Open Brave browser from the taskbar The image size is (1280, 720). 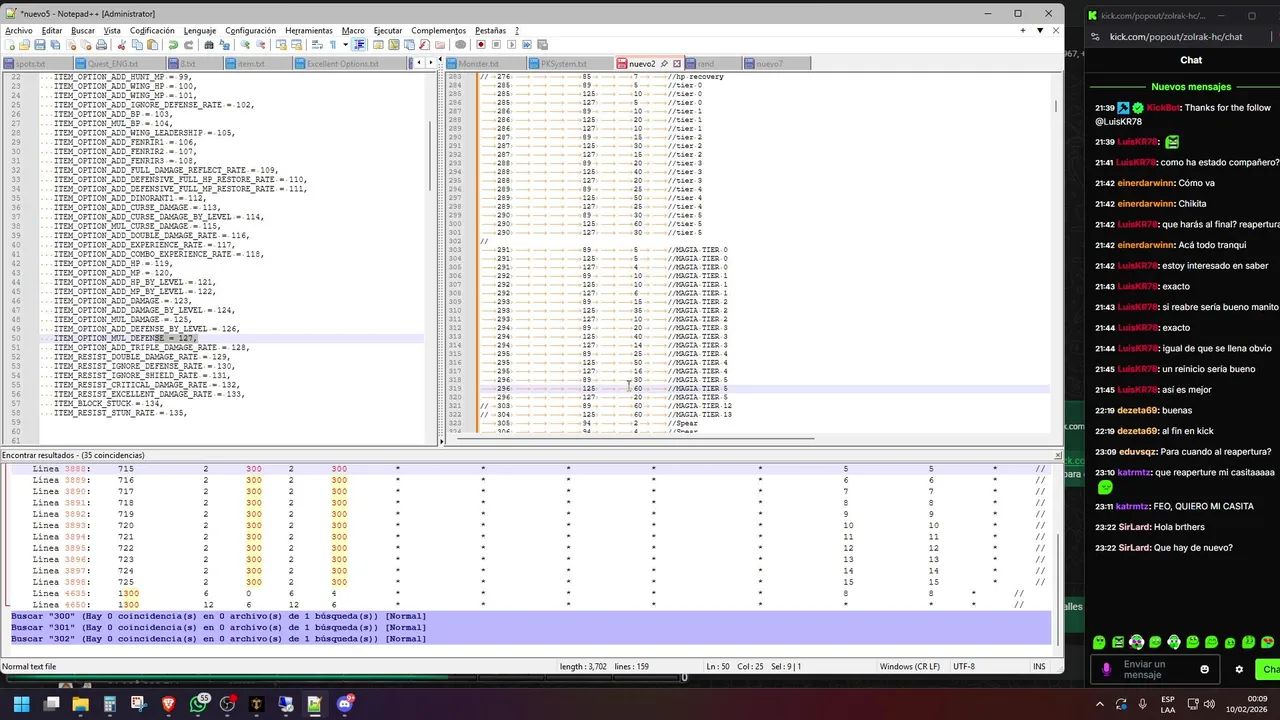[x=167, y=704]
